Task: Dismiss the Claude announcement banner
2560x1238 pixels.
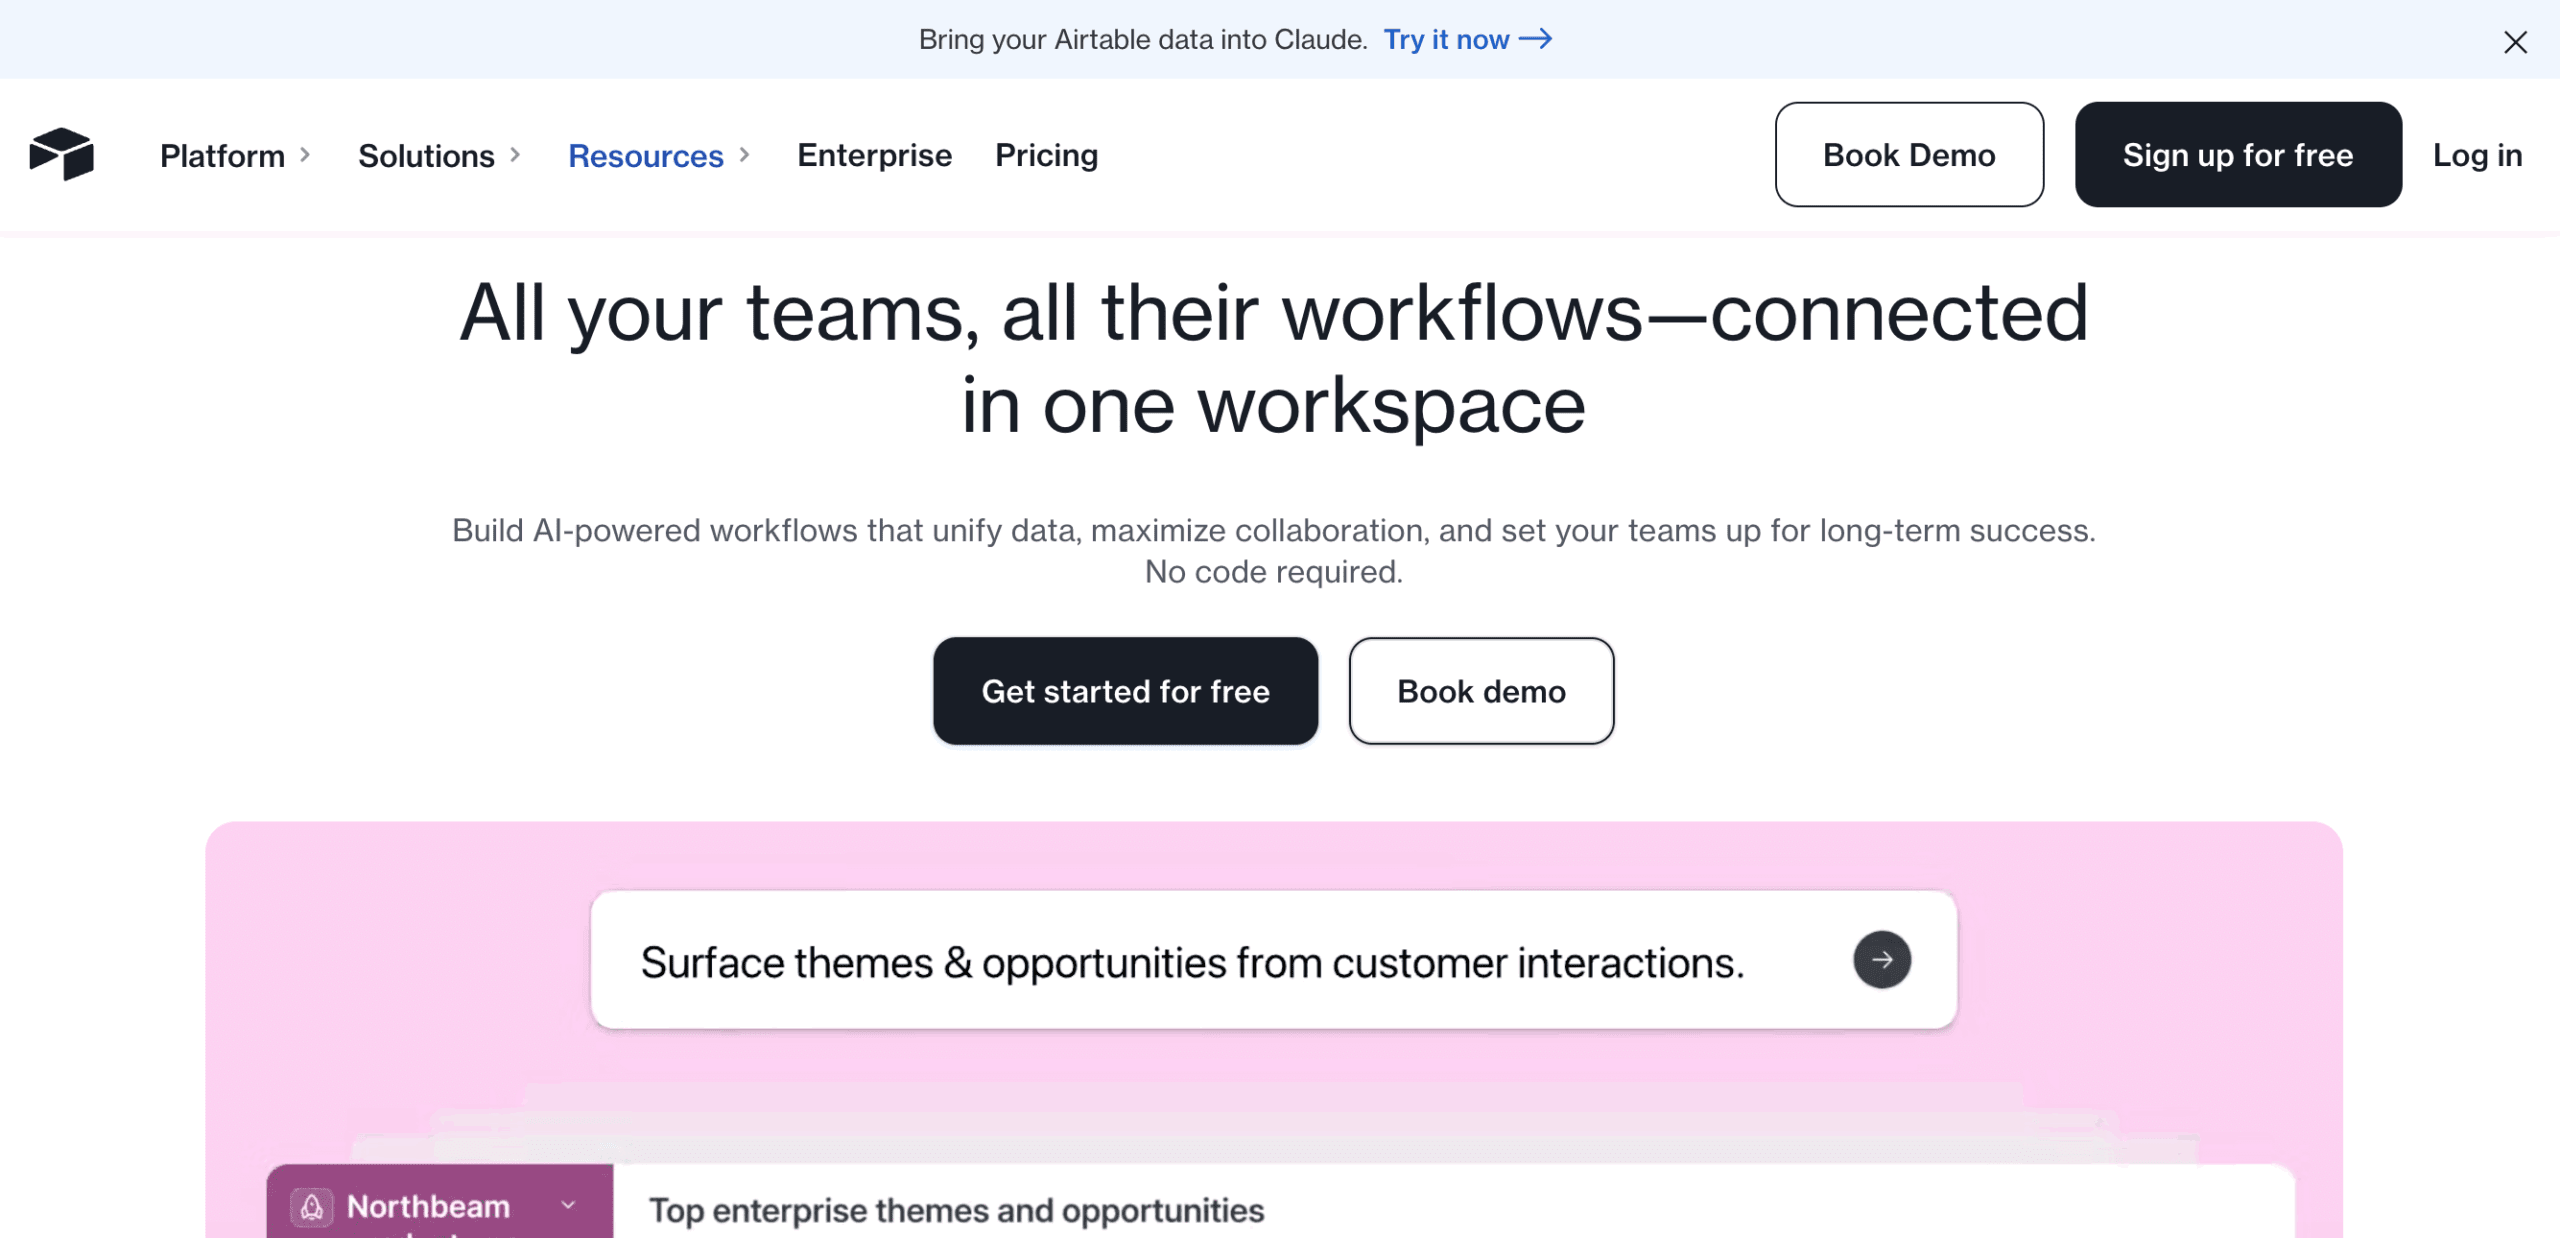Action: point(2515,41)
